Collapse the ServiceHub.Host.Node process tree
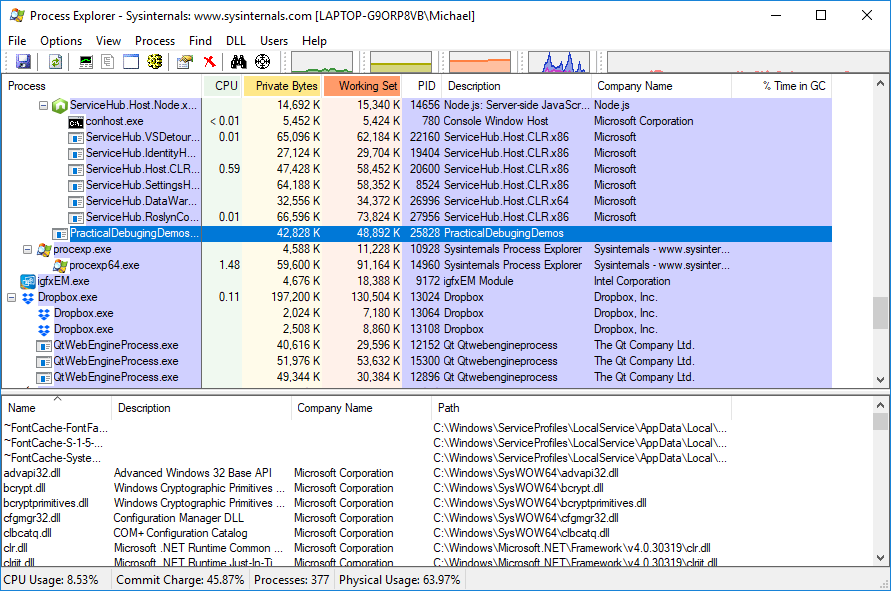This screenshot has height=591, width=891. pos(43,105)
